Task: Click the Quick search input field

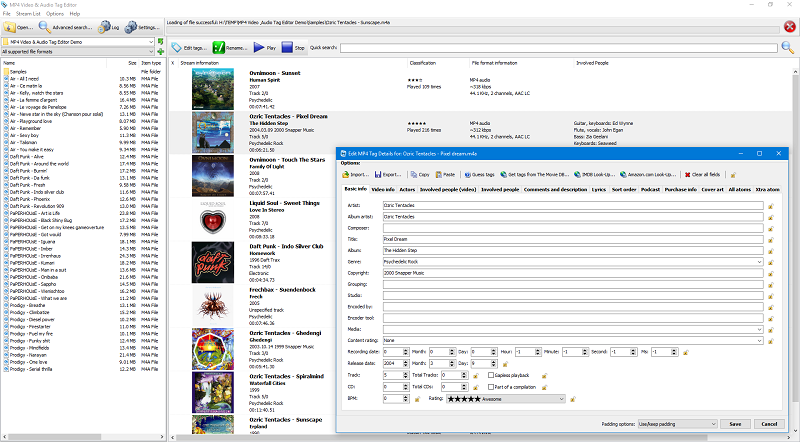Action: (x=559, y=48)
